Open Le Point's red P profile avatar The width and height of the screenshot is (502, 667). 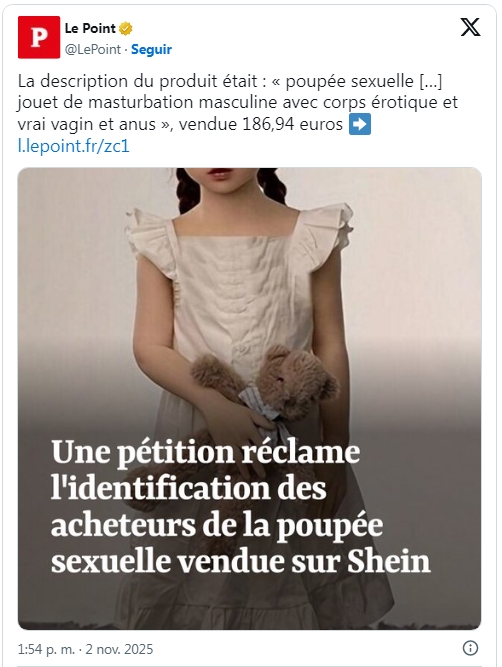pyautogui.click(x=39, y=37)
